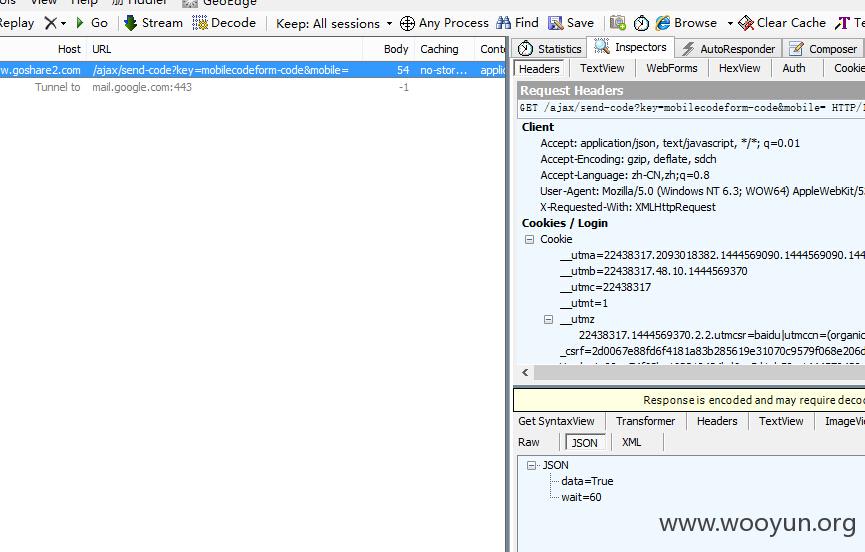Click the data=True JSON node
The width and height of the screenshot is (865, 552).
(x=587, y=481)
